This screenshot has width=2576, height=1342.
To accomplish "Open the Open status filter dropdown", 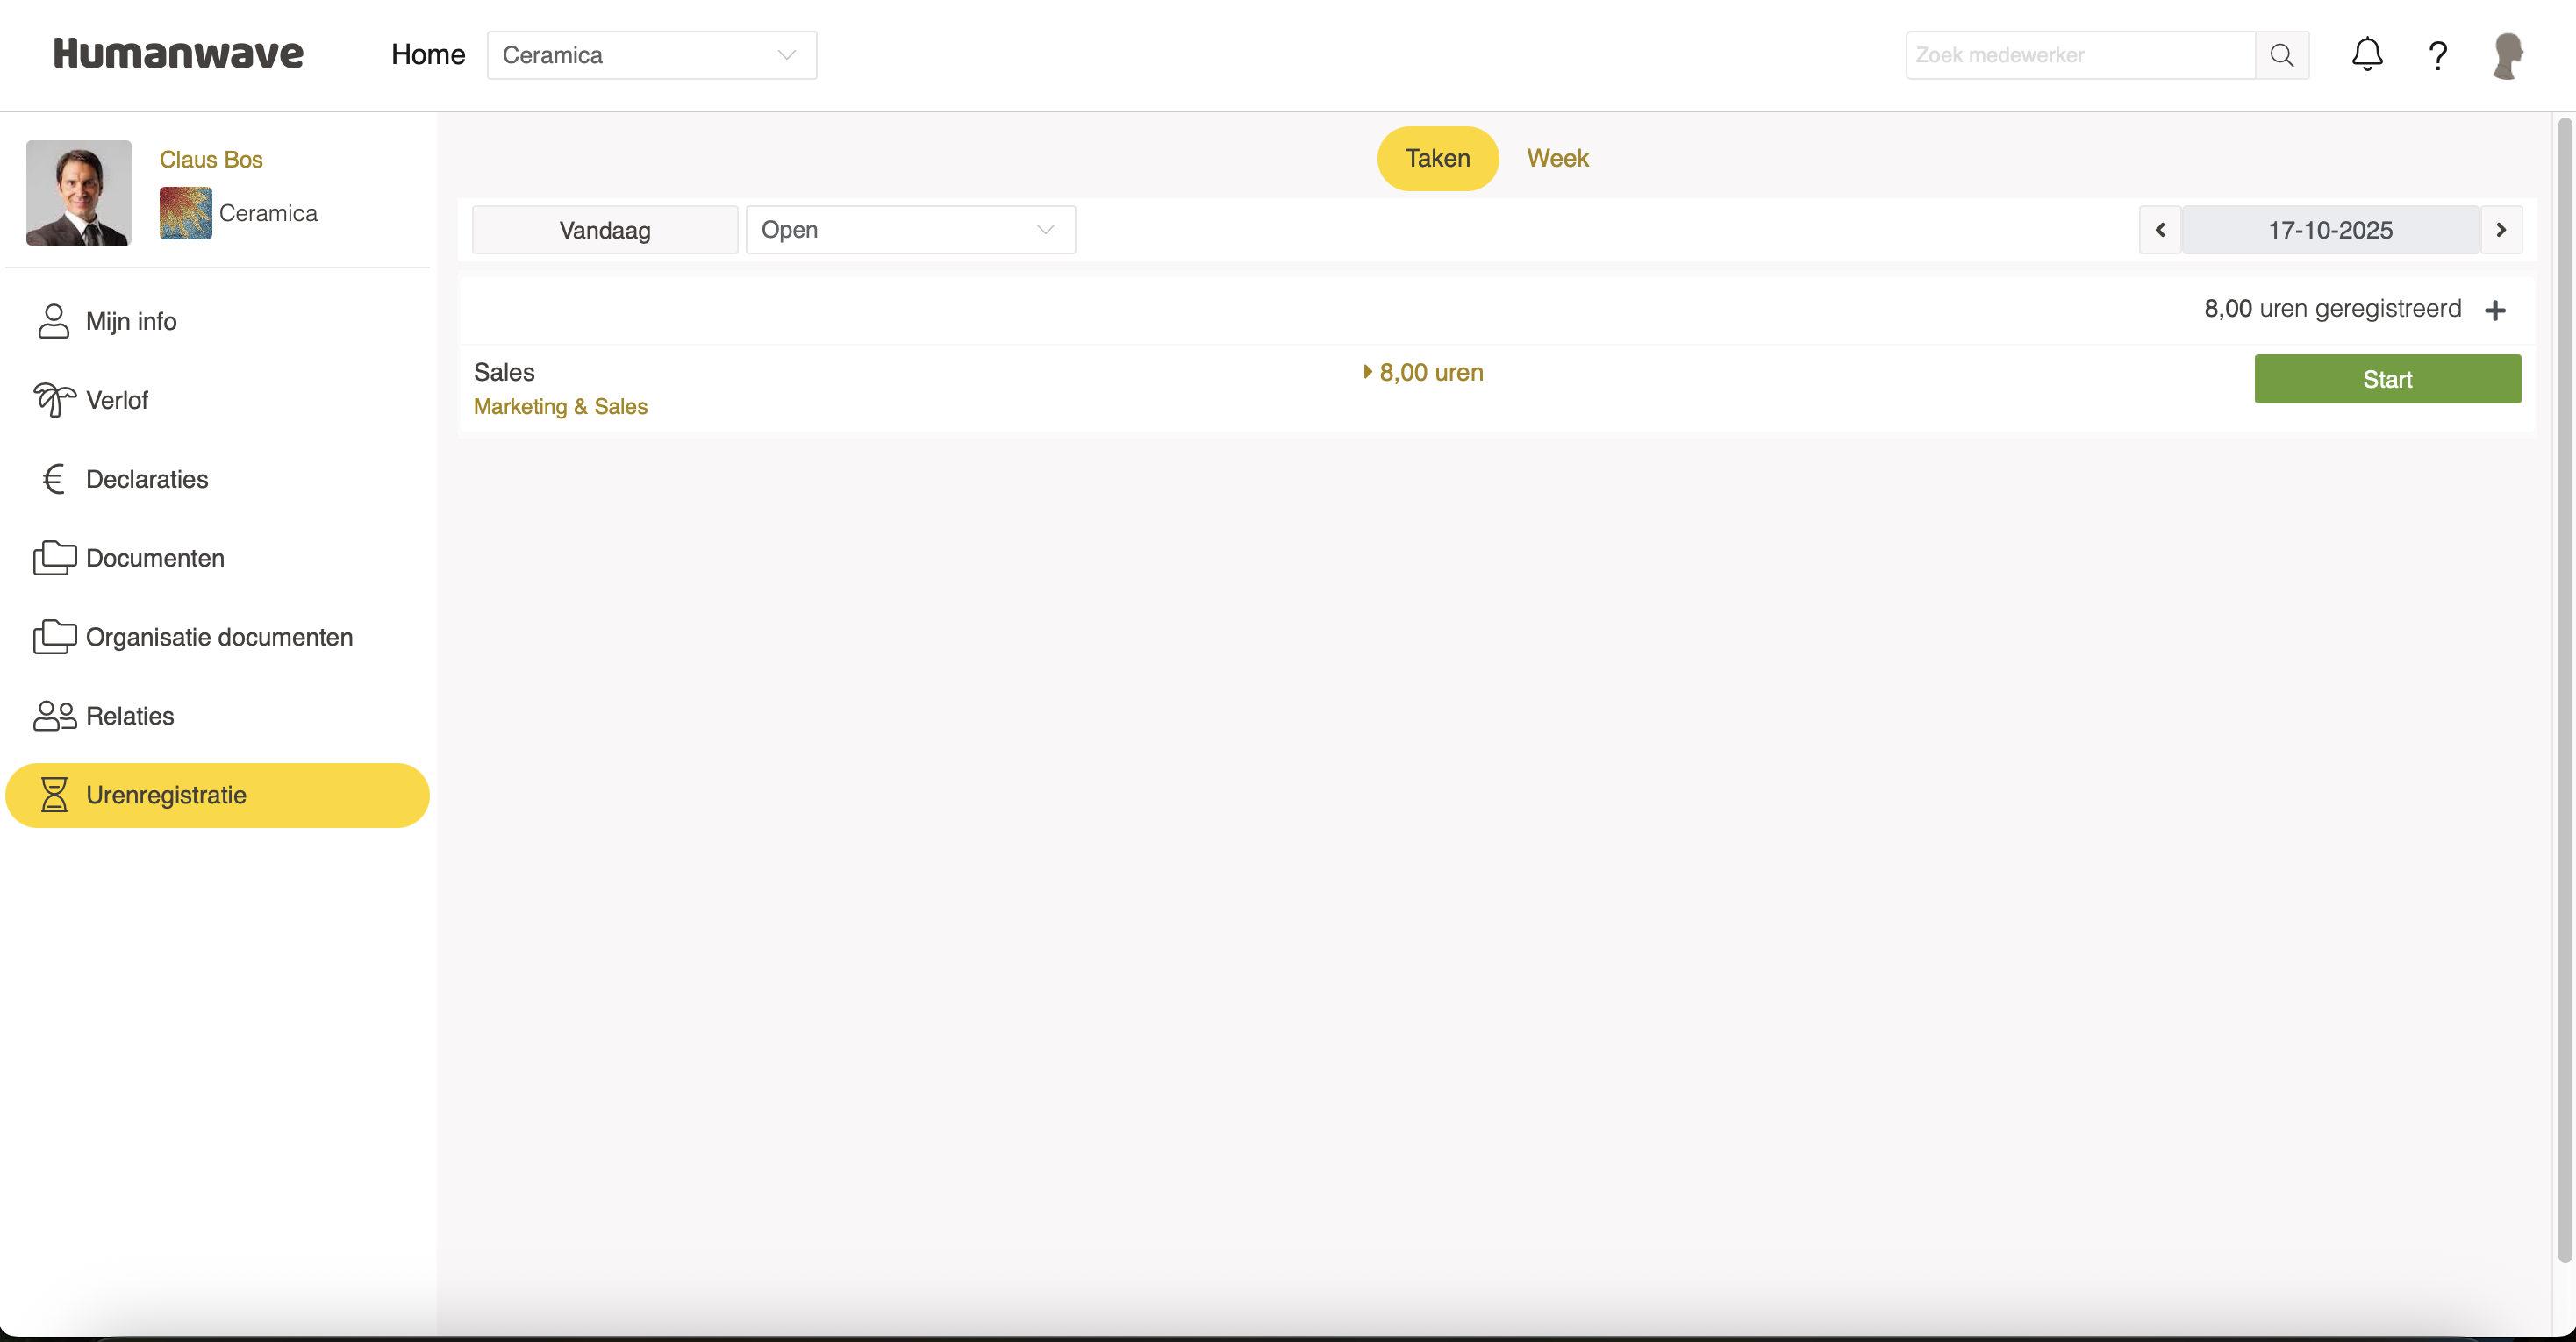I will coord(910,230).
